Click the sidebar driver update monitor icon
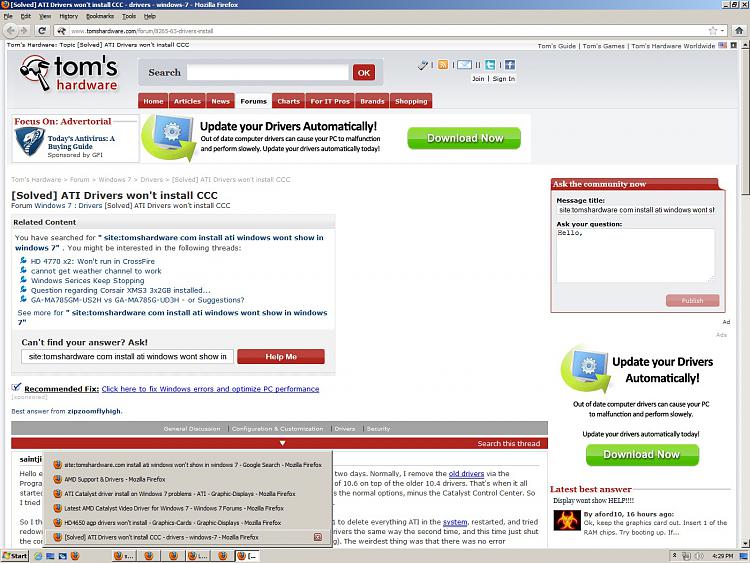Viewport: 750px width, 563px height. 585,368
